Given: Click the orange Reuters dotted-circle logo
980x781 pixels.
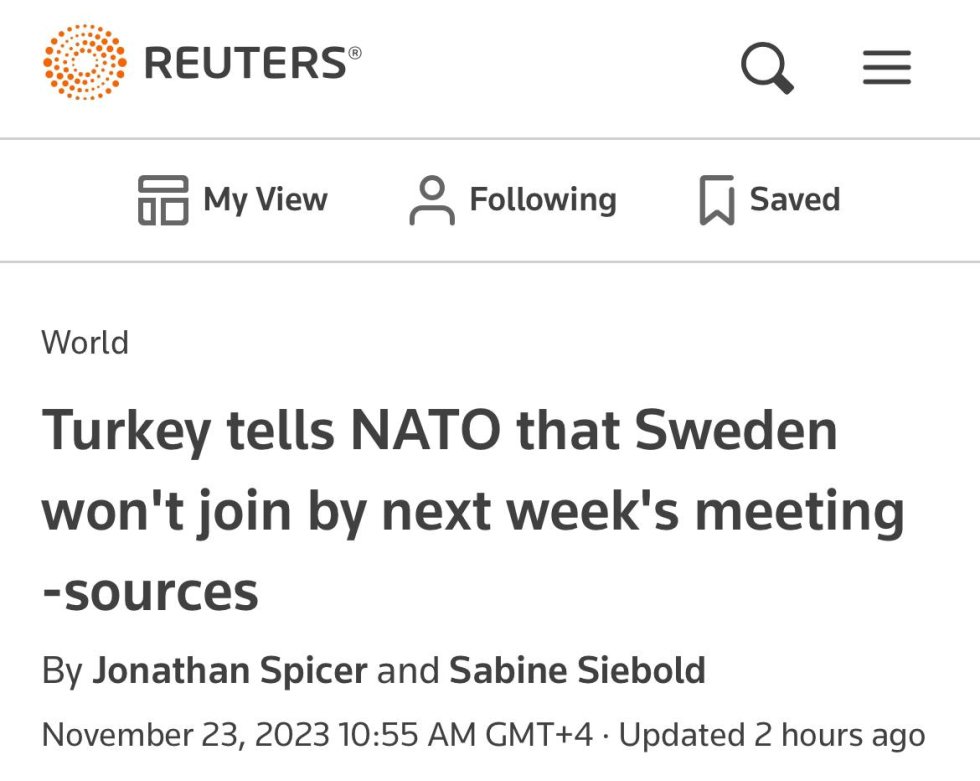Looking at the screenshot, I should point(84,62).
